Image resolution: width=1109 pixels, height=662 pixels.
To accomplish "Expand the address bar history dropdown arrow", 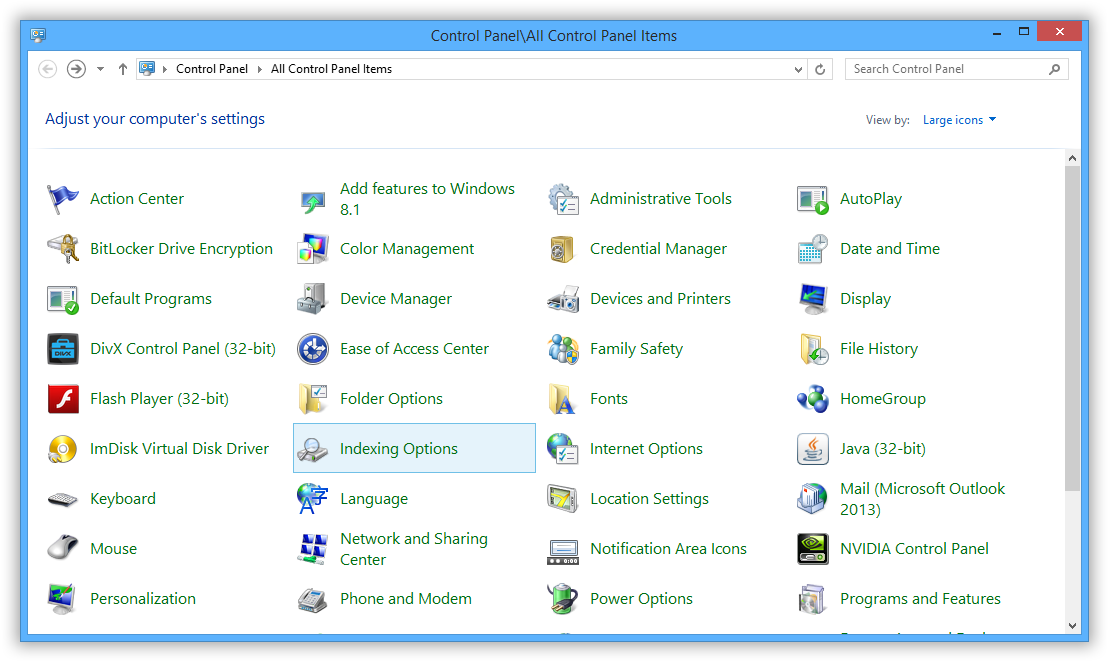I will point(798,69).
